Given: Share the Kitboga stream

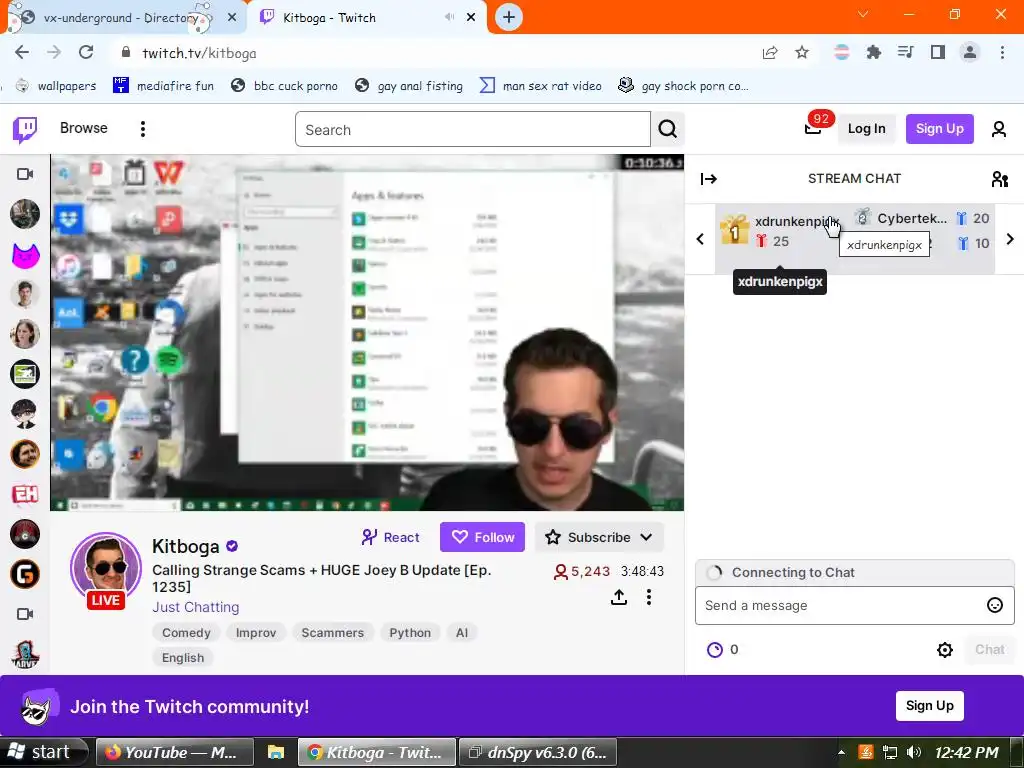Looking at the screenshot, I should (619, 597).
